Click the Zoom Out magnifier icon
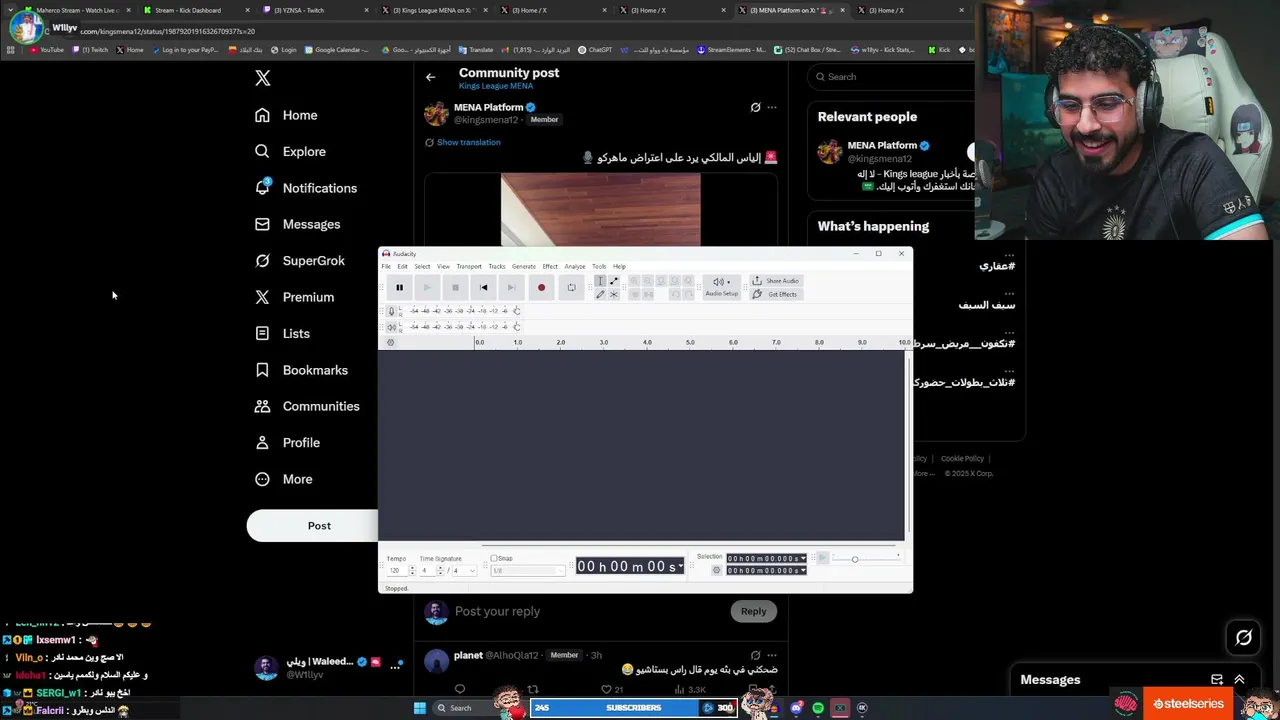This screenshot has width=1280, height=720. point(648,281)
